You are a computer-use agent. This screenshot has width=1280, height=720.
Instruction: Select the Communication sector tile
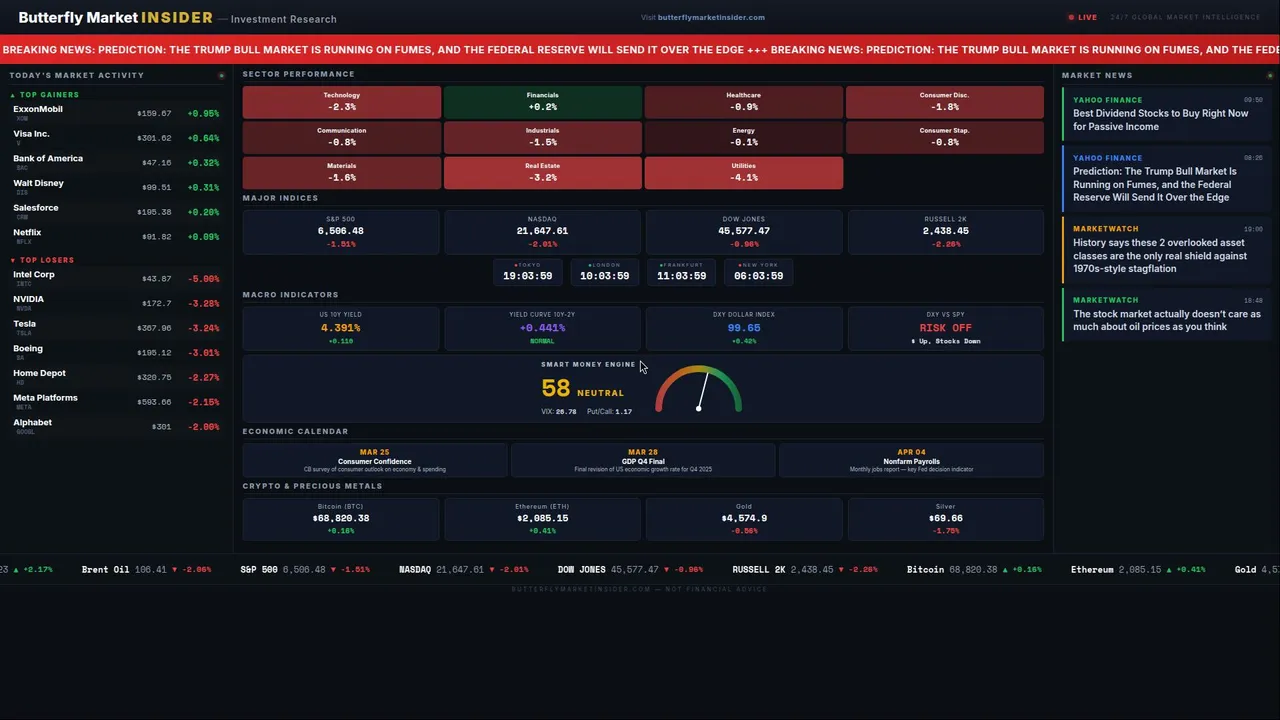(x=342, y=137)
